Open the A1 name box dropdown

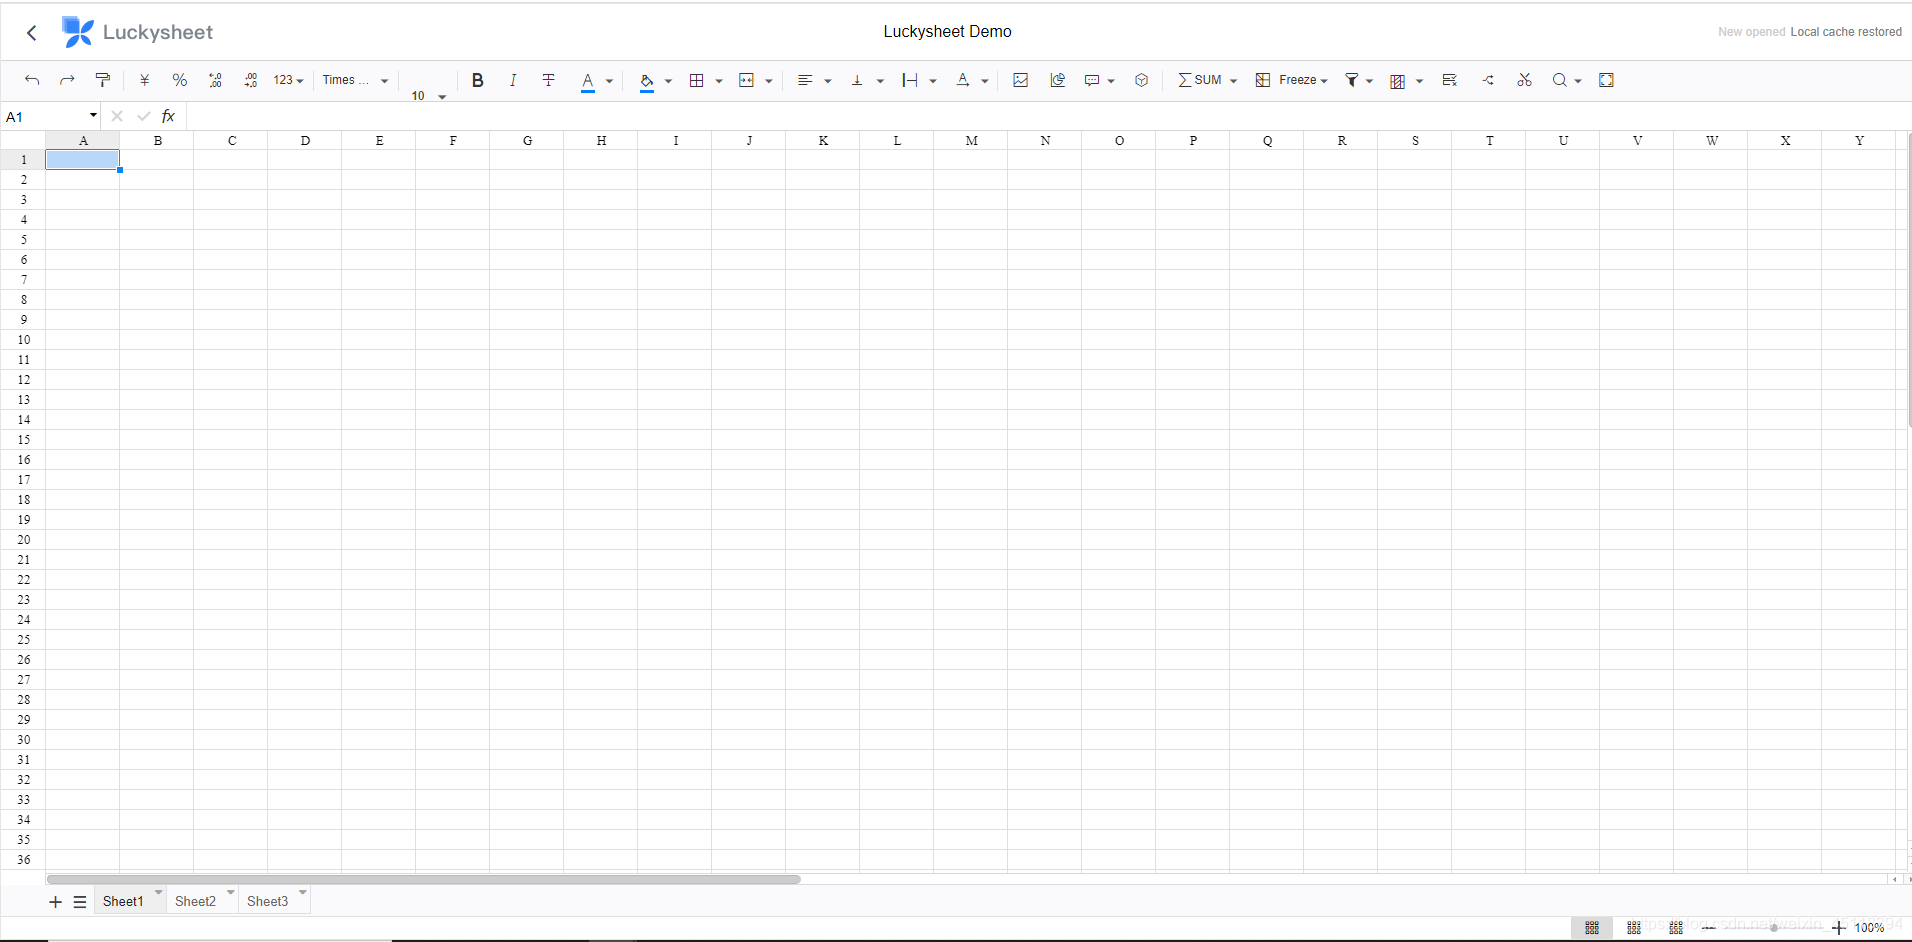pos(93,116)
